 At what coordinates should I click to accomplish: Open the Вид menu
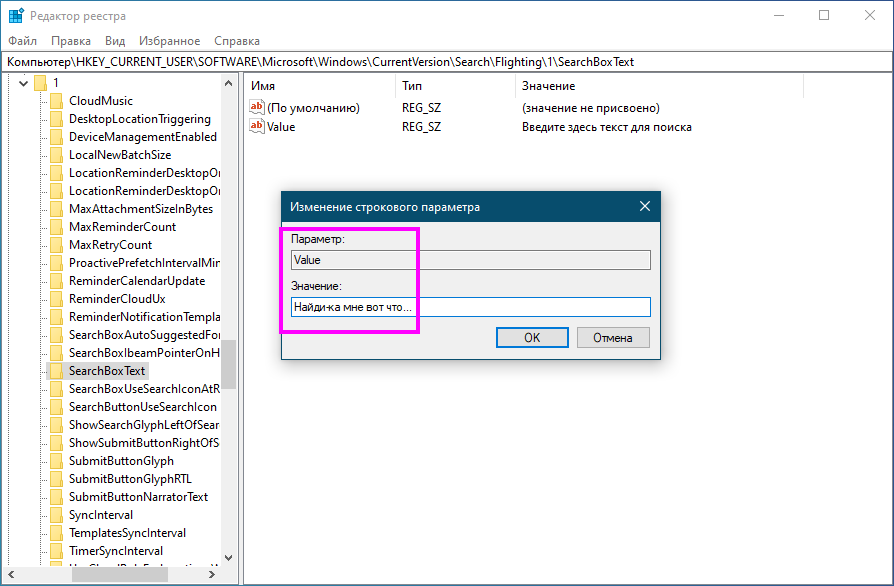[115, 41]
